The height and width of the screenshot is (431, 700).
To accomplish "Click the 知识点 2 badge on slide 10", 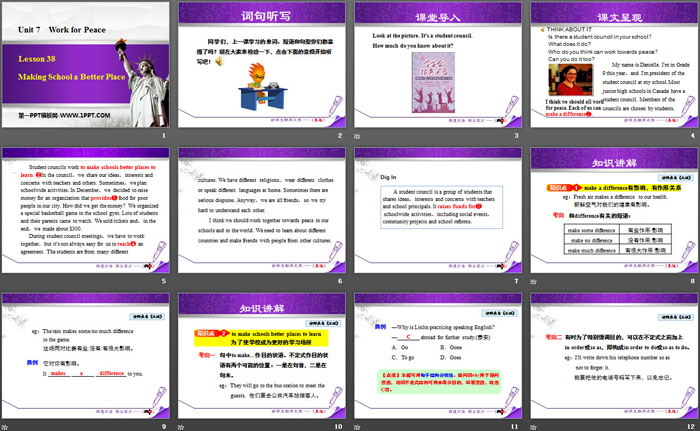I will click(x=212, y=333).
